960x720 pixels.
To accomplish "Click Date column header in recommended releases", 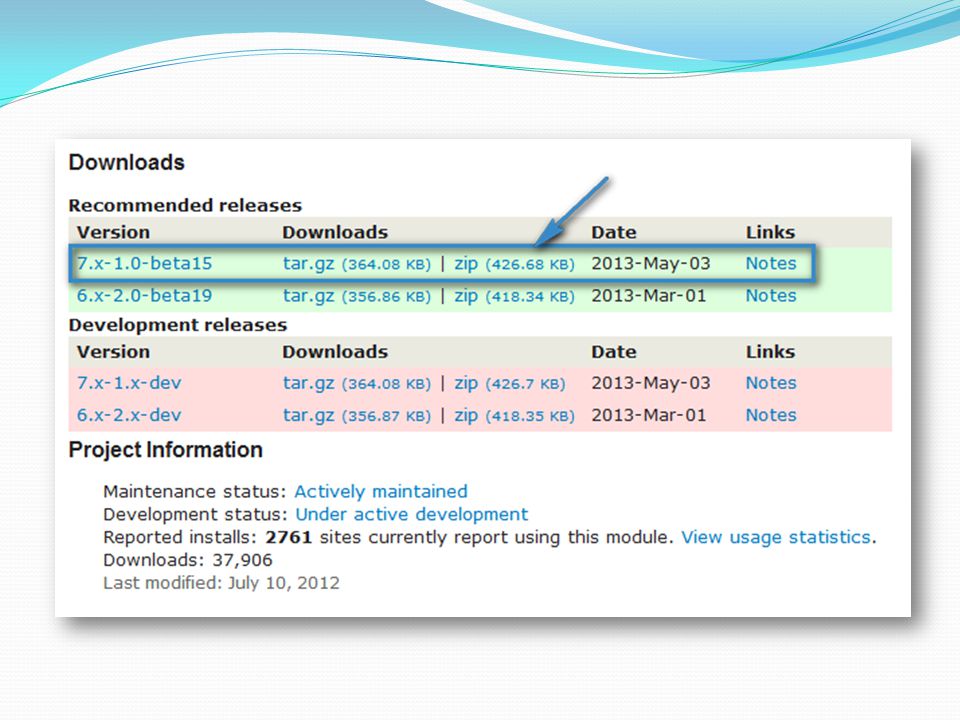I will 614,233.
